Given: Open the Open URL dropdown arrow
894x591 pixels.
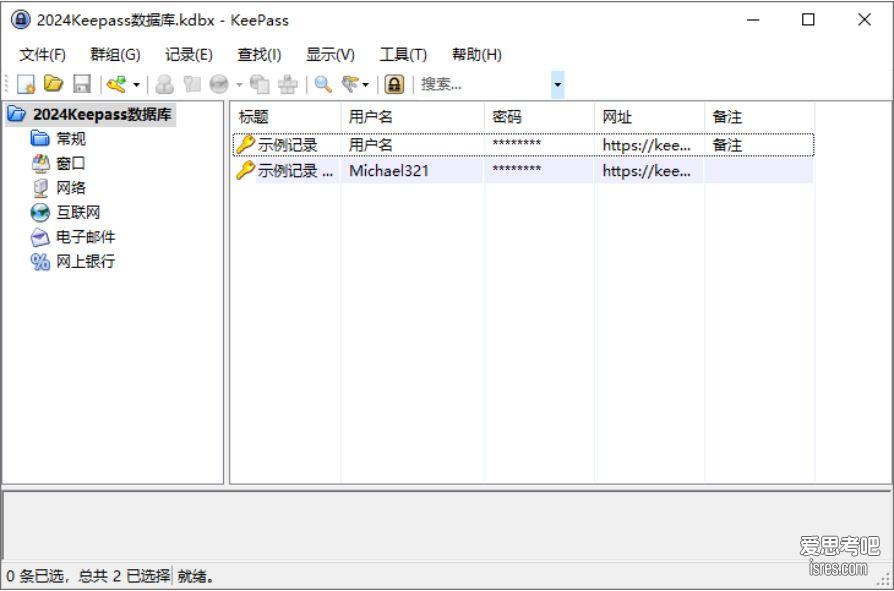Looking at the screenshot, I should pos(239,85).
